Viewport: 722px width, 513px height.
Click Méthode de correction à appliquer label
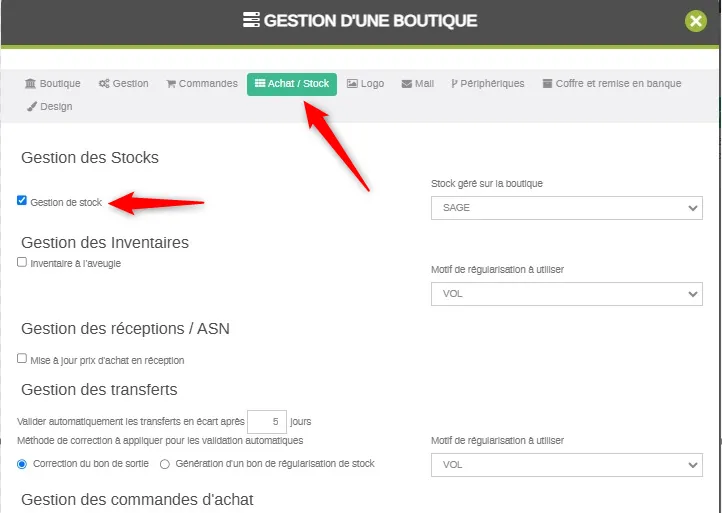pos(160,441)
